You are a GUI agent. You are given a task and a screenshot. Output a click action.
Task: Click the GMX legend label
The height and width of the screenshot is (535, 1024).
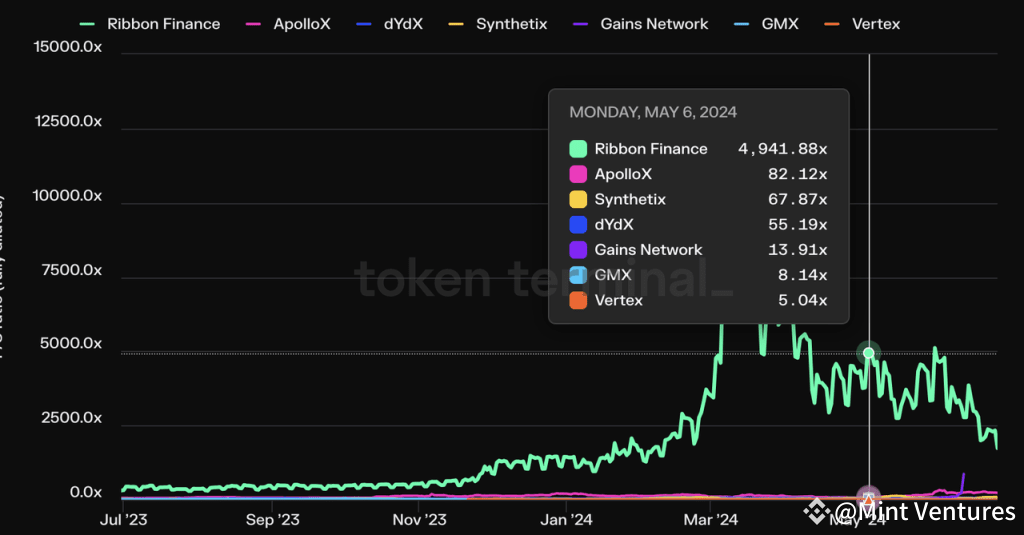(778, 23)
